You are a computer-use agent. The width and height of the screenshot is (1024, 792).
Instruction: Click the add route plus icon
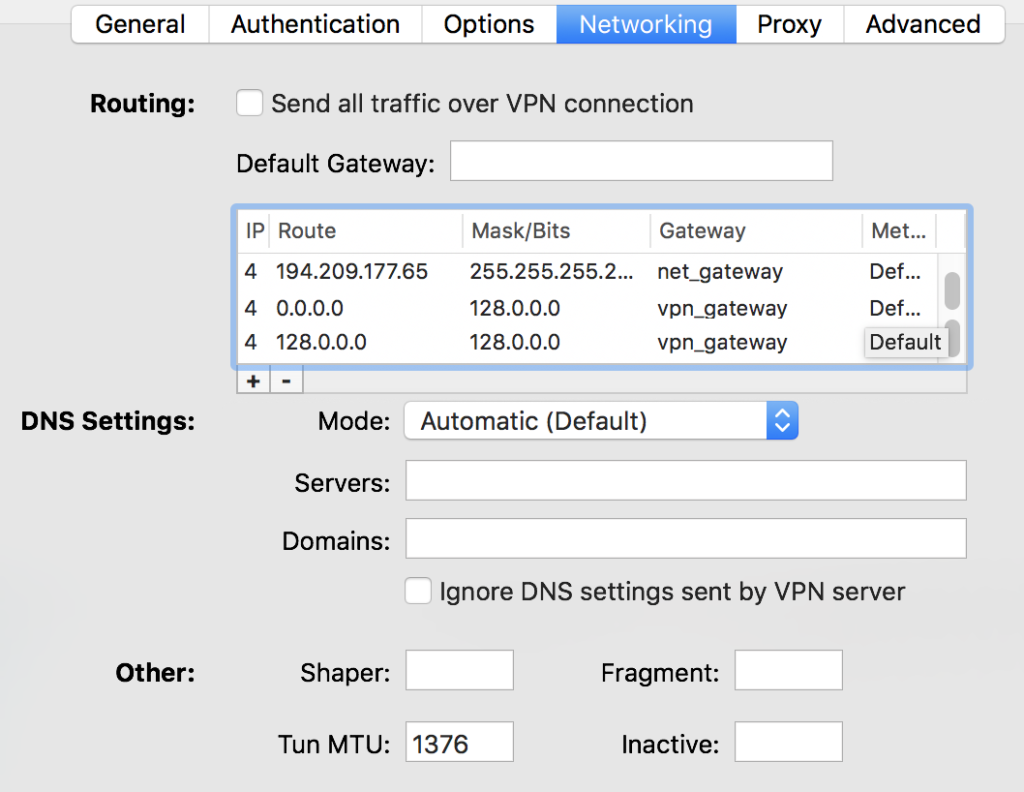(252, 380)
